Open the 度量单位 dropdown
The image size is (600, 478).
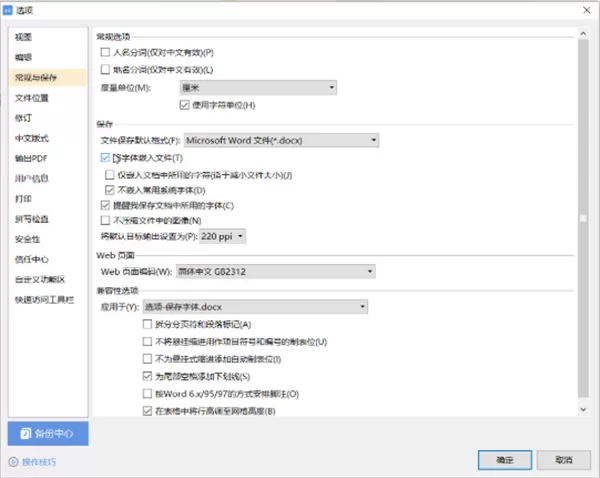pyautogui.click(x=258, y=88)
